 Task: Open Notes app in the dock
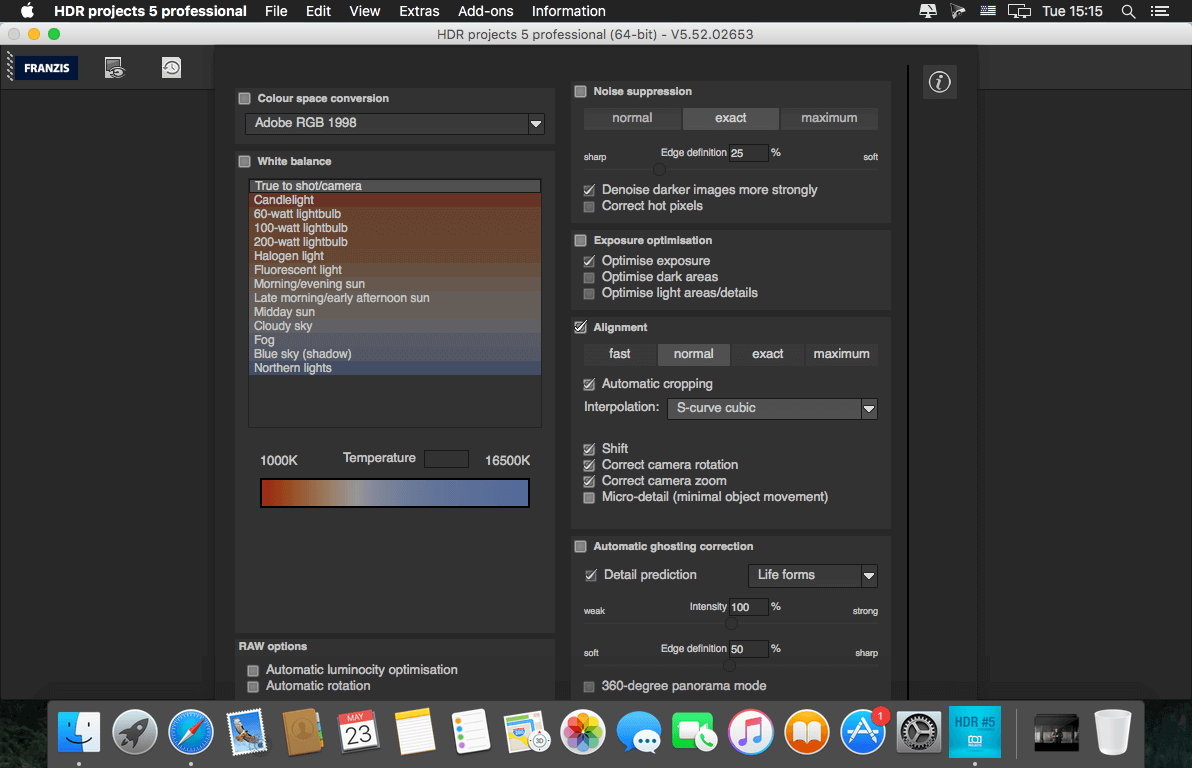(414, 732)
